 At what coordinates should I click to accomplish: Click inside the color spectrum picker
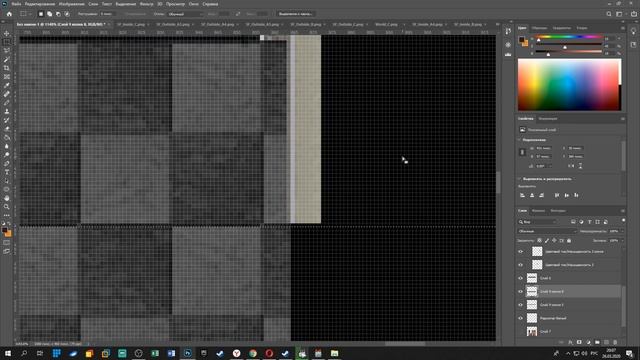click(x=569, y=84)
